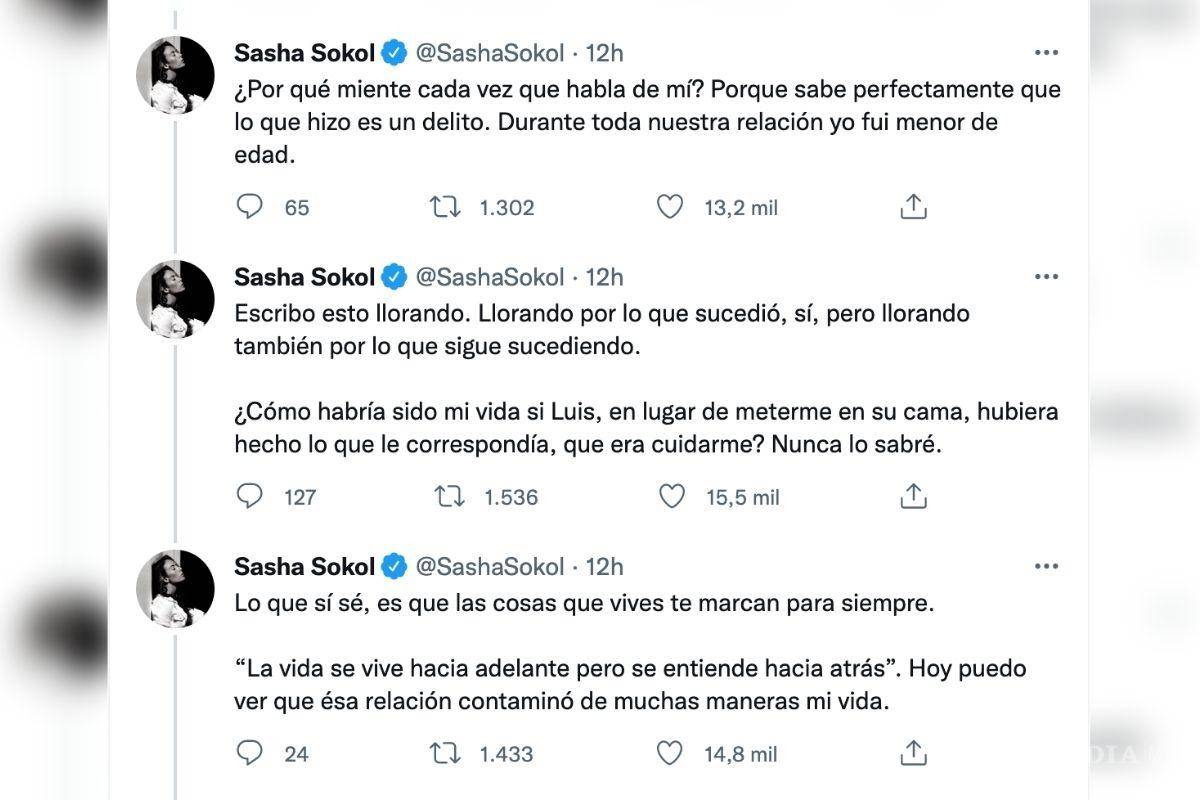Open the share icon on the second tweet
This screenshot has height=800, width=1200.
911,495
